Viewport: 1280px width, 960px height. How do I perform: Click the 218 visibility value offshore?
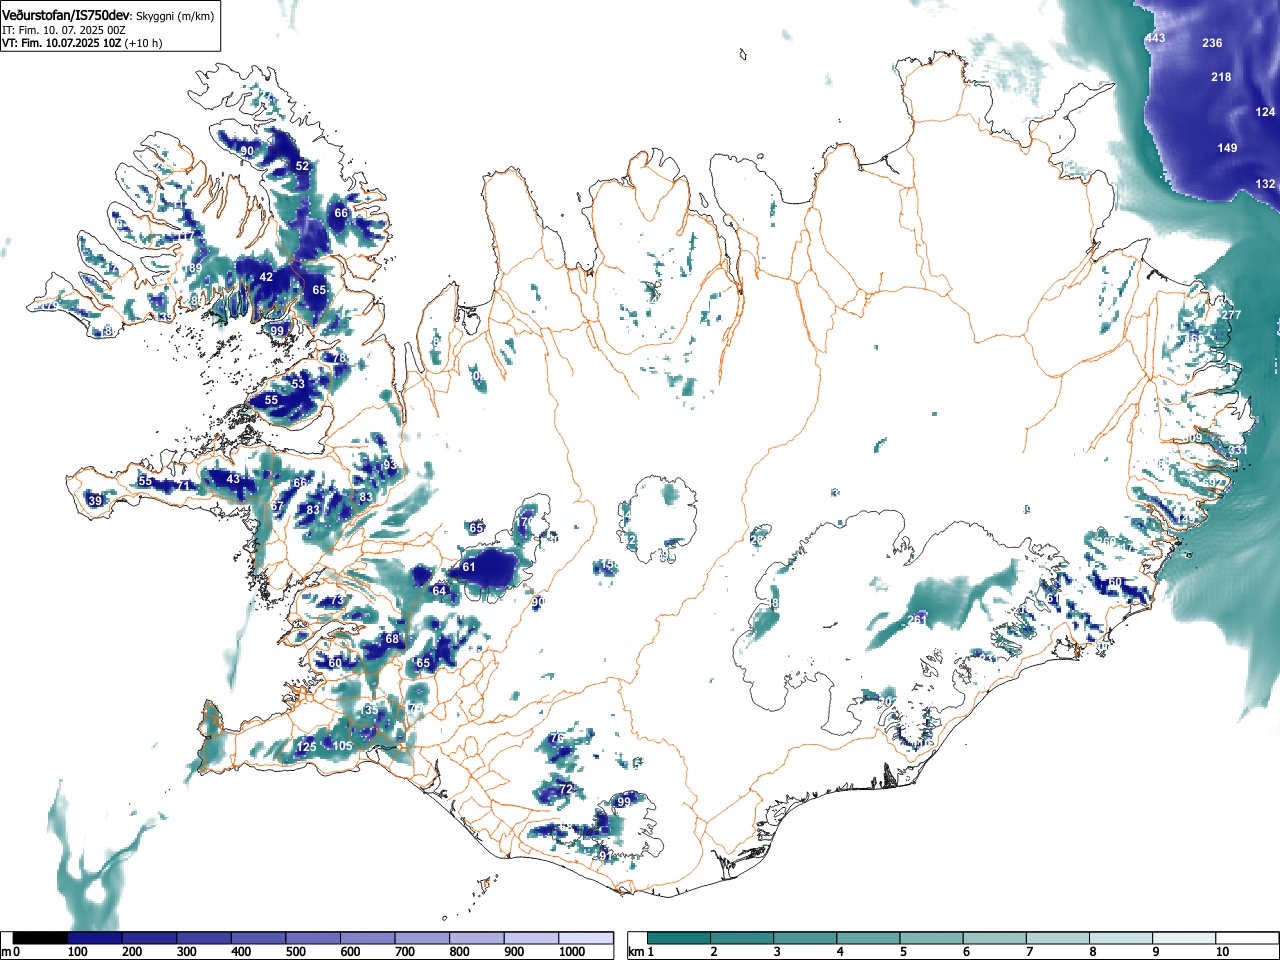tap(1221, 77)
